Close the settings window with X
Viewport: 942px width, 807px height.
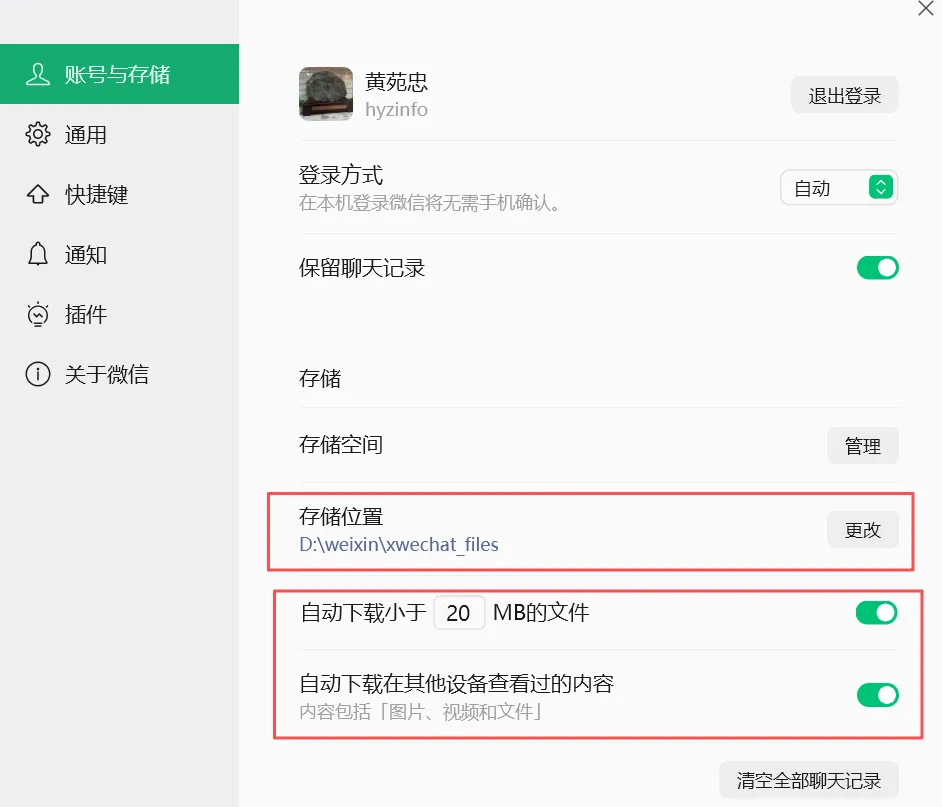(x=926, y=8)
